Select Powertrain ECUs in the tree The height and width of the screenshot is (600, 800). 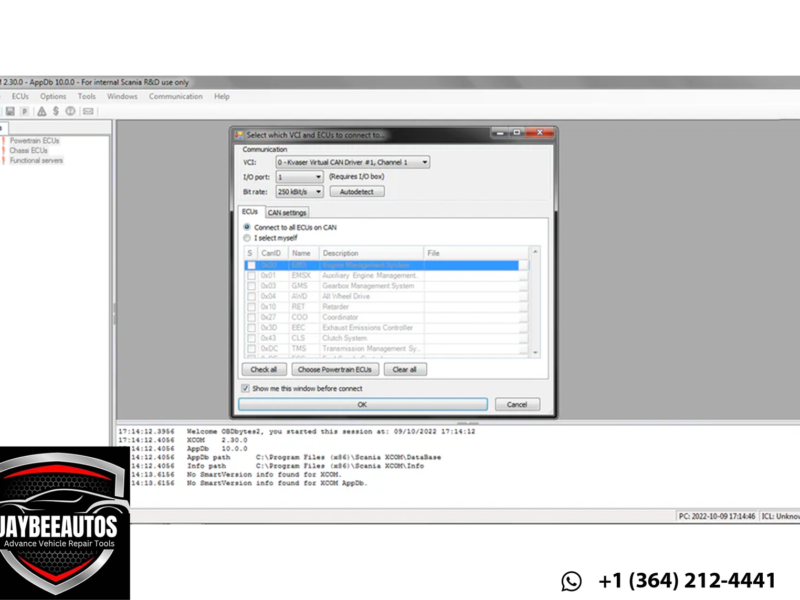click(x=34, y=141)
